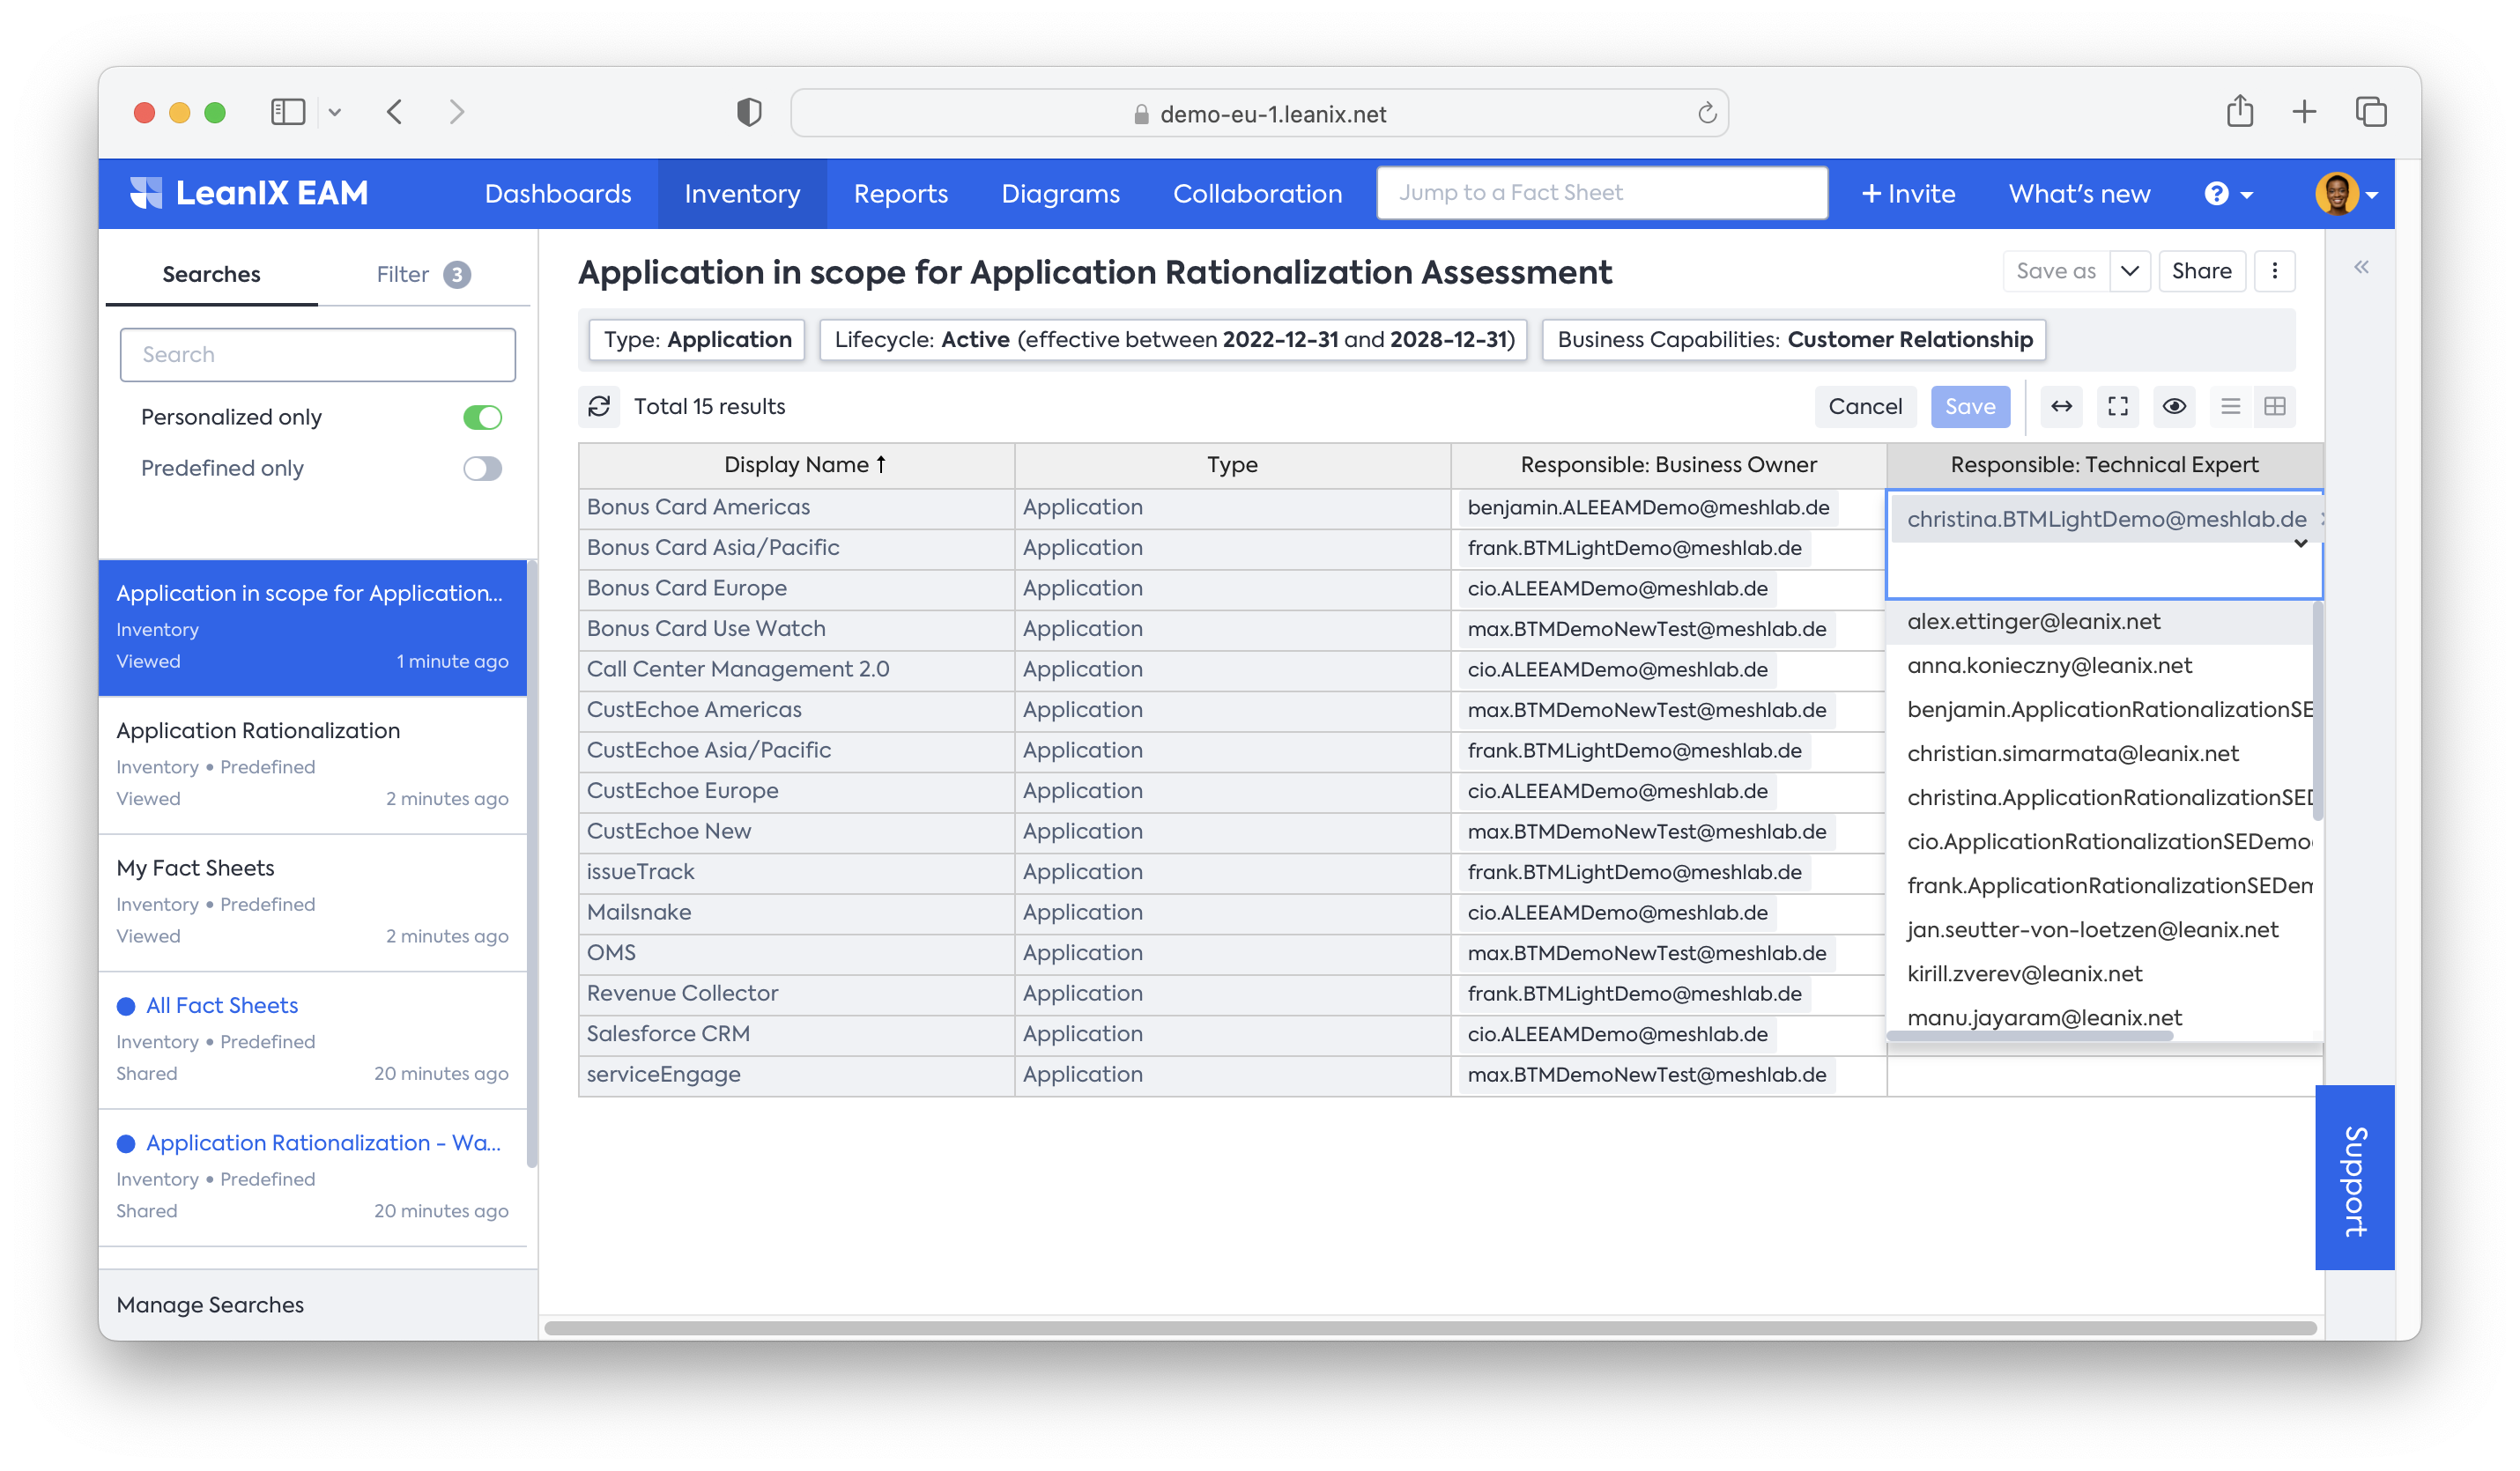Image resolution: width=2520 pixels, height=1471 pixels.
Task: Click the Save as button
Action: click(2055, 271)
